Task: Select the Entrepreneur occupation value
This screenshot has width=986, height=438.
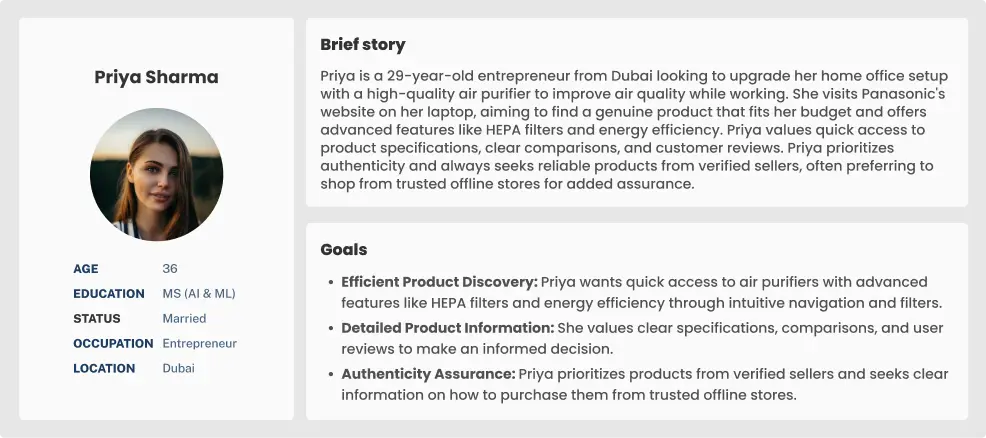Action: [x=200, y=344]
